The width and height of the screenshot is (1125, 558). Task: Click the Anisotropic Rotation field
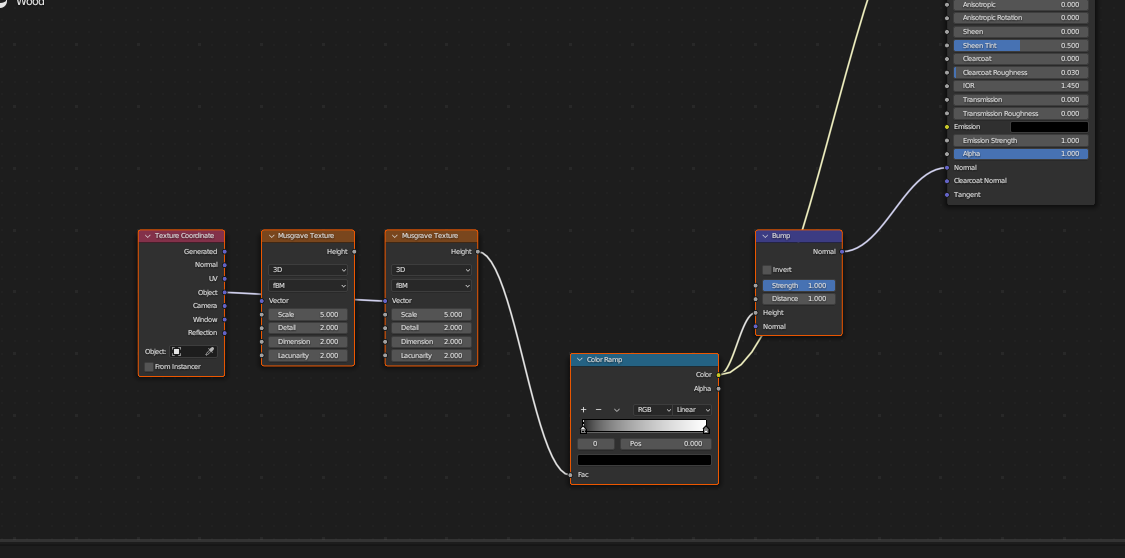coord(1021,17)
